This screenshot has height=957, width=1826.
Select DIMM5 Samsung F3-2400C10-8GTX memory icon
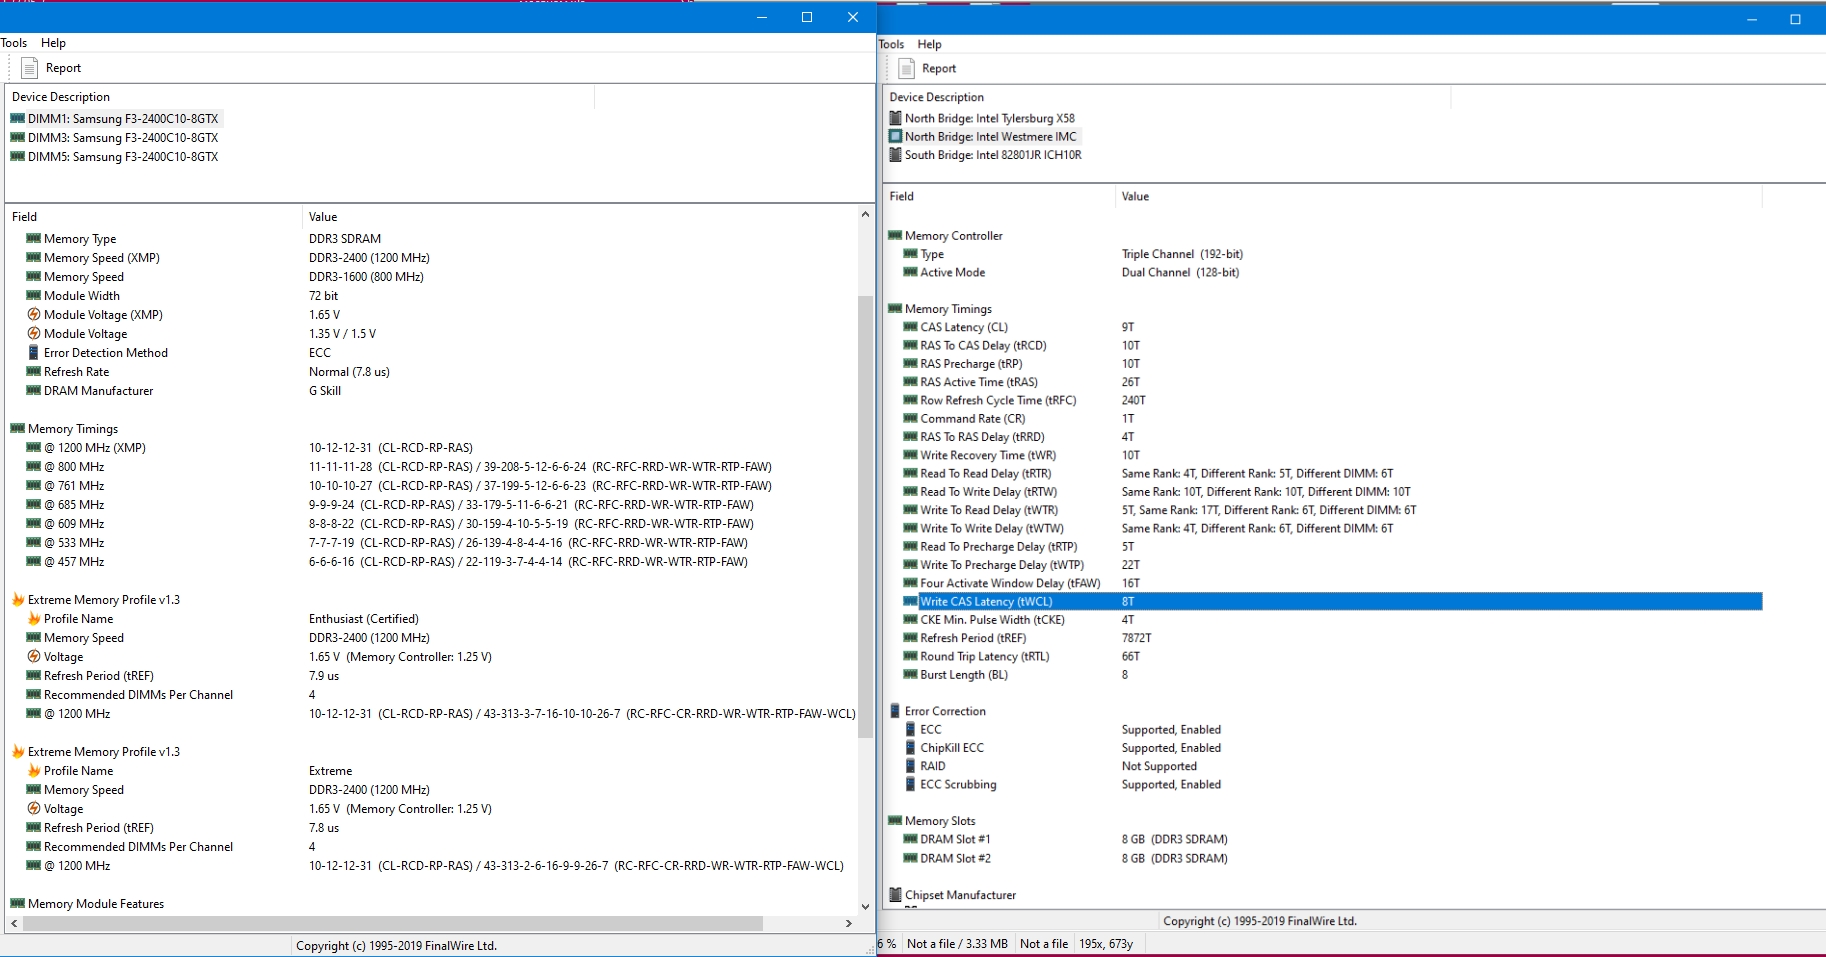tap(17, 156)
